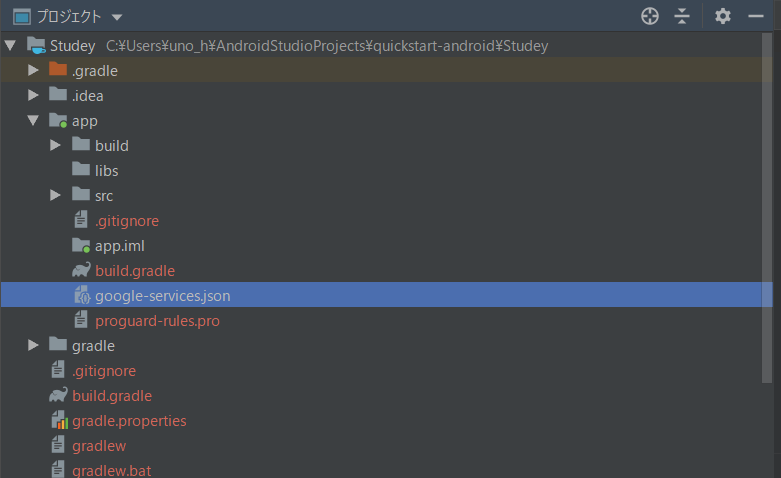This screenshot has height=478, width=781.
Task: Click the Gradle elephant icon for app build.gradle
Action: 81,270
